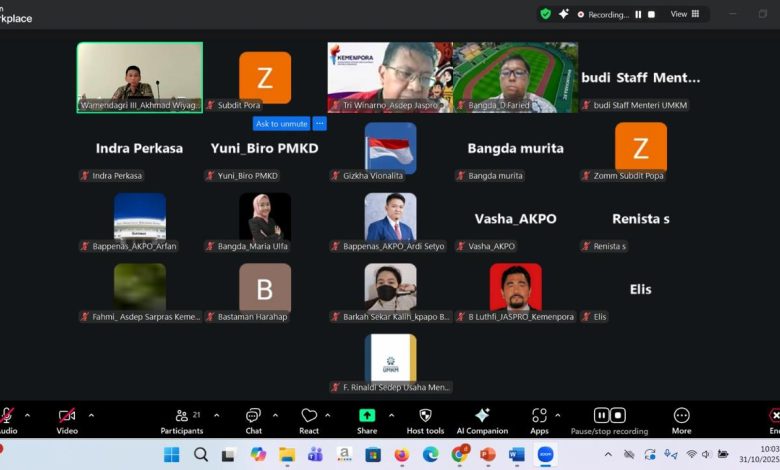The image size is (780, 470).
Task: Open the Participants panel
Action: (182, 421)
